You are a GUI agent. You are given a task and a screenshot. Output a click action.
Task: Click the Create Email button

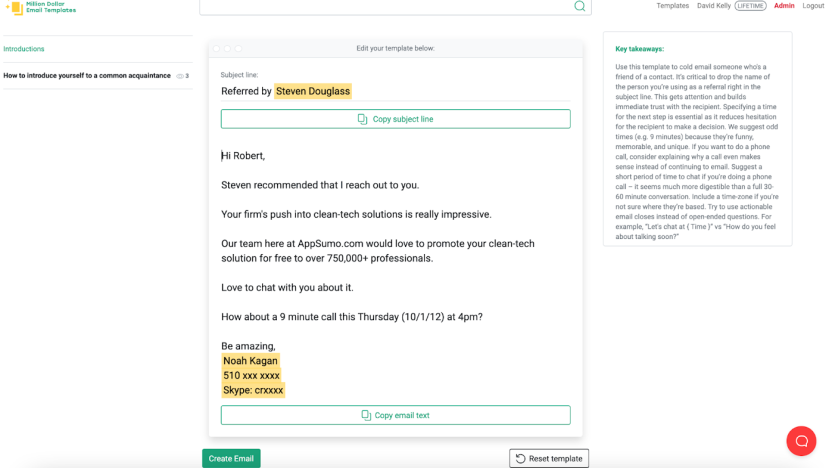(x=231, y=458)
